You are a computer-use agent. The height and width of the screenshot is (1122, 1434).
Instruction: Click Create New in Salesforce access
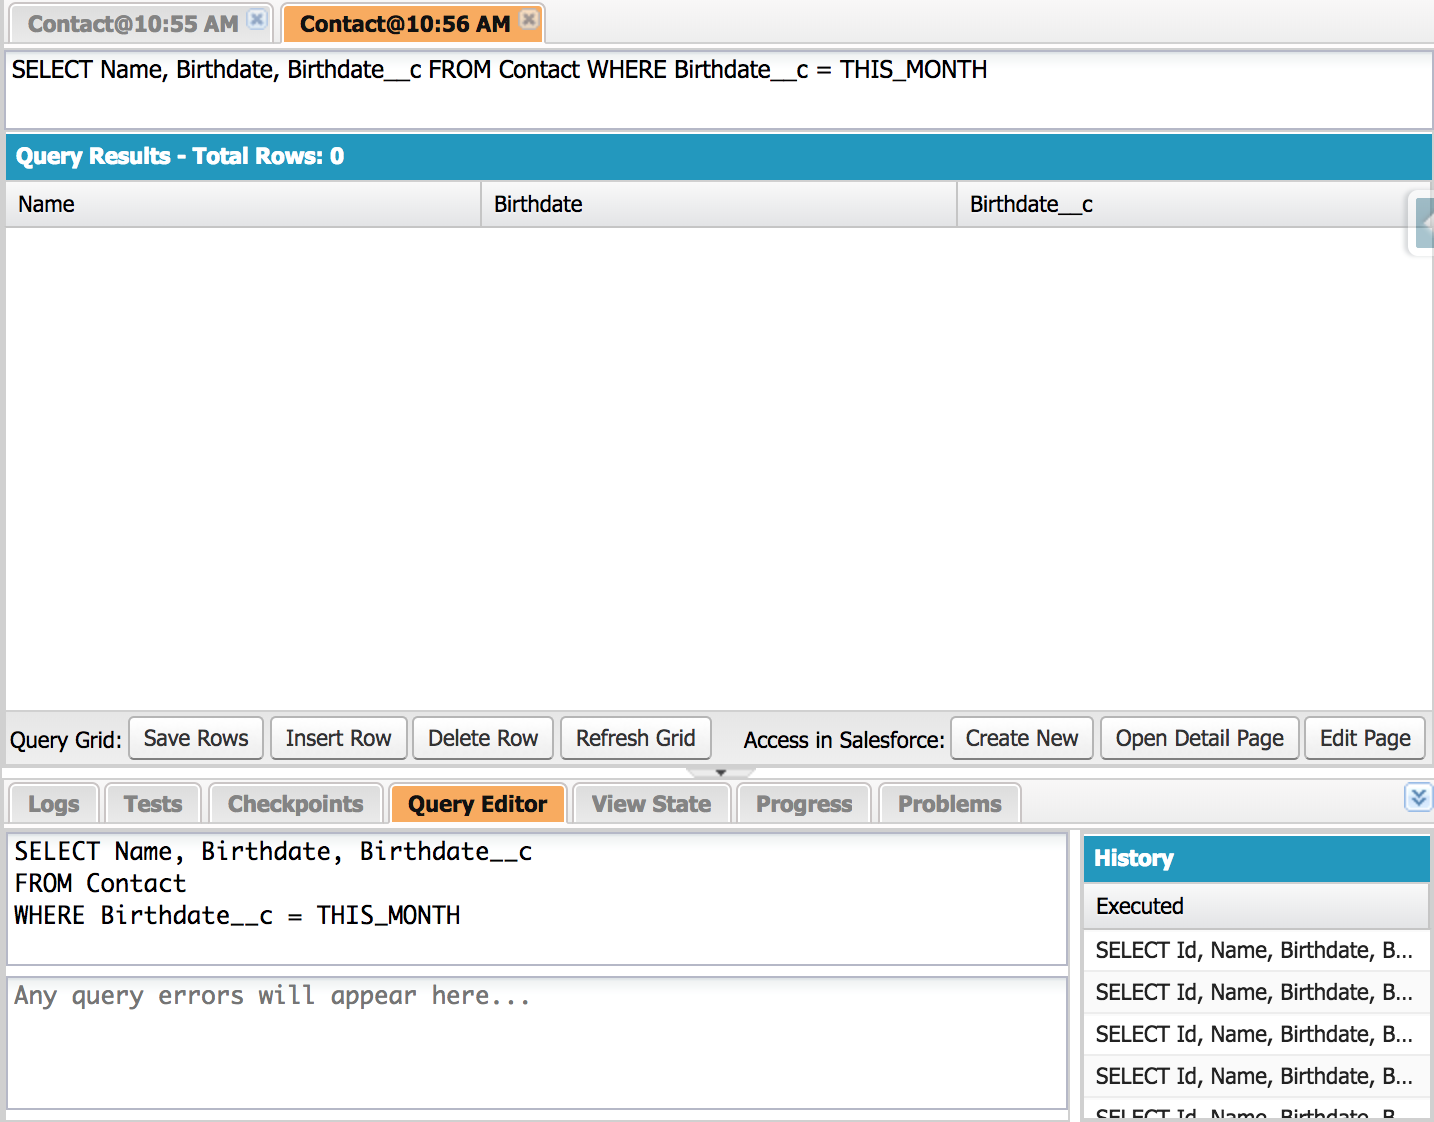coord(1022,738)
